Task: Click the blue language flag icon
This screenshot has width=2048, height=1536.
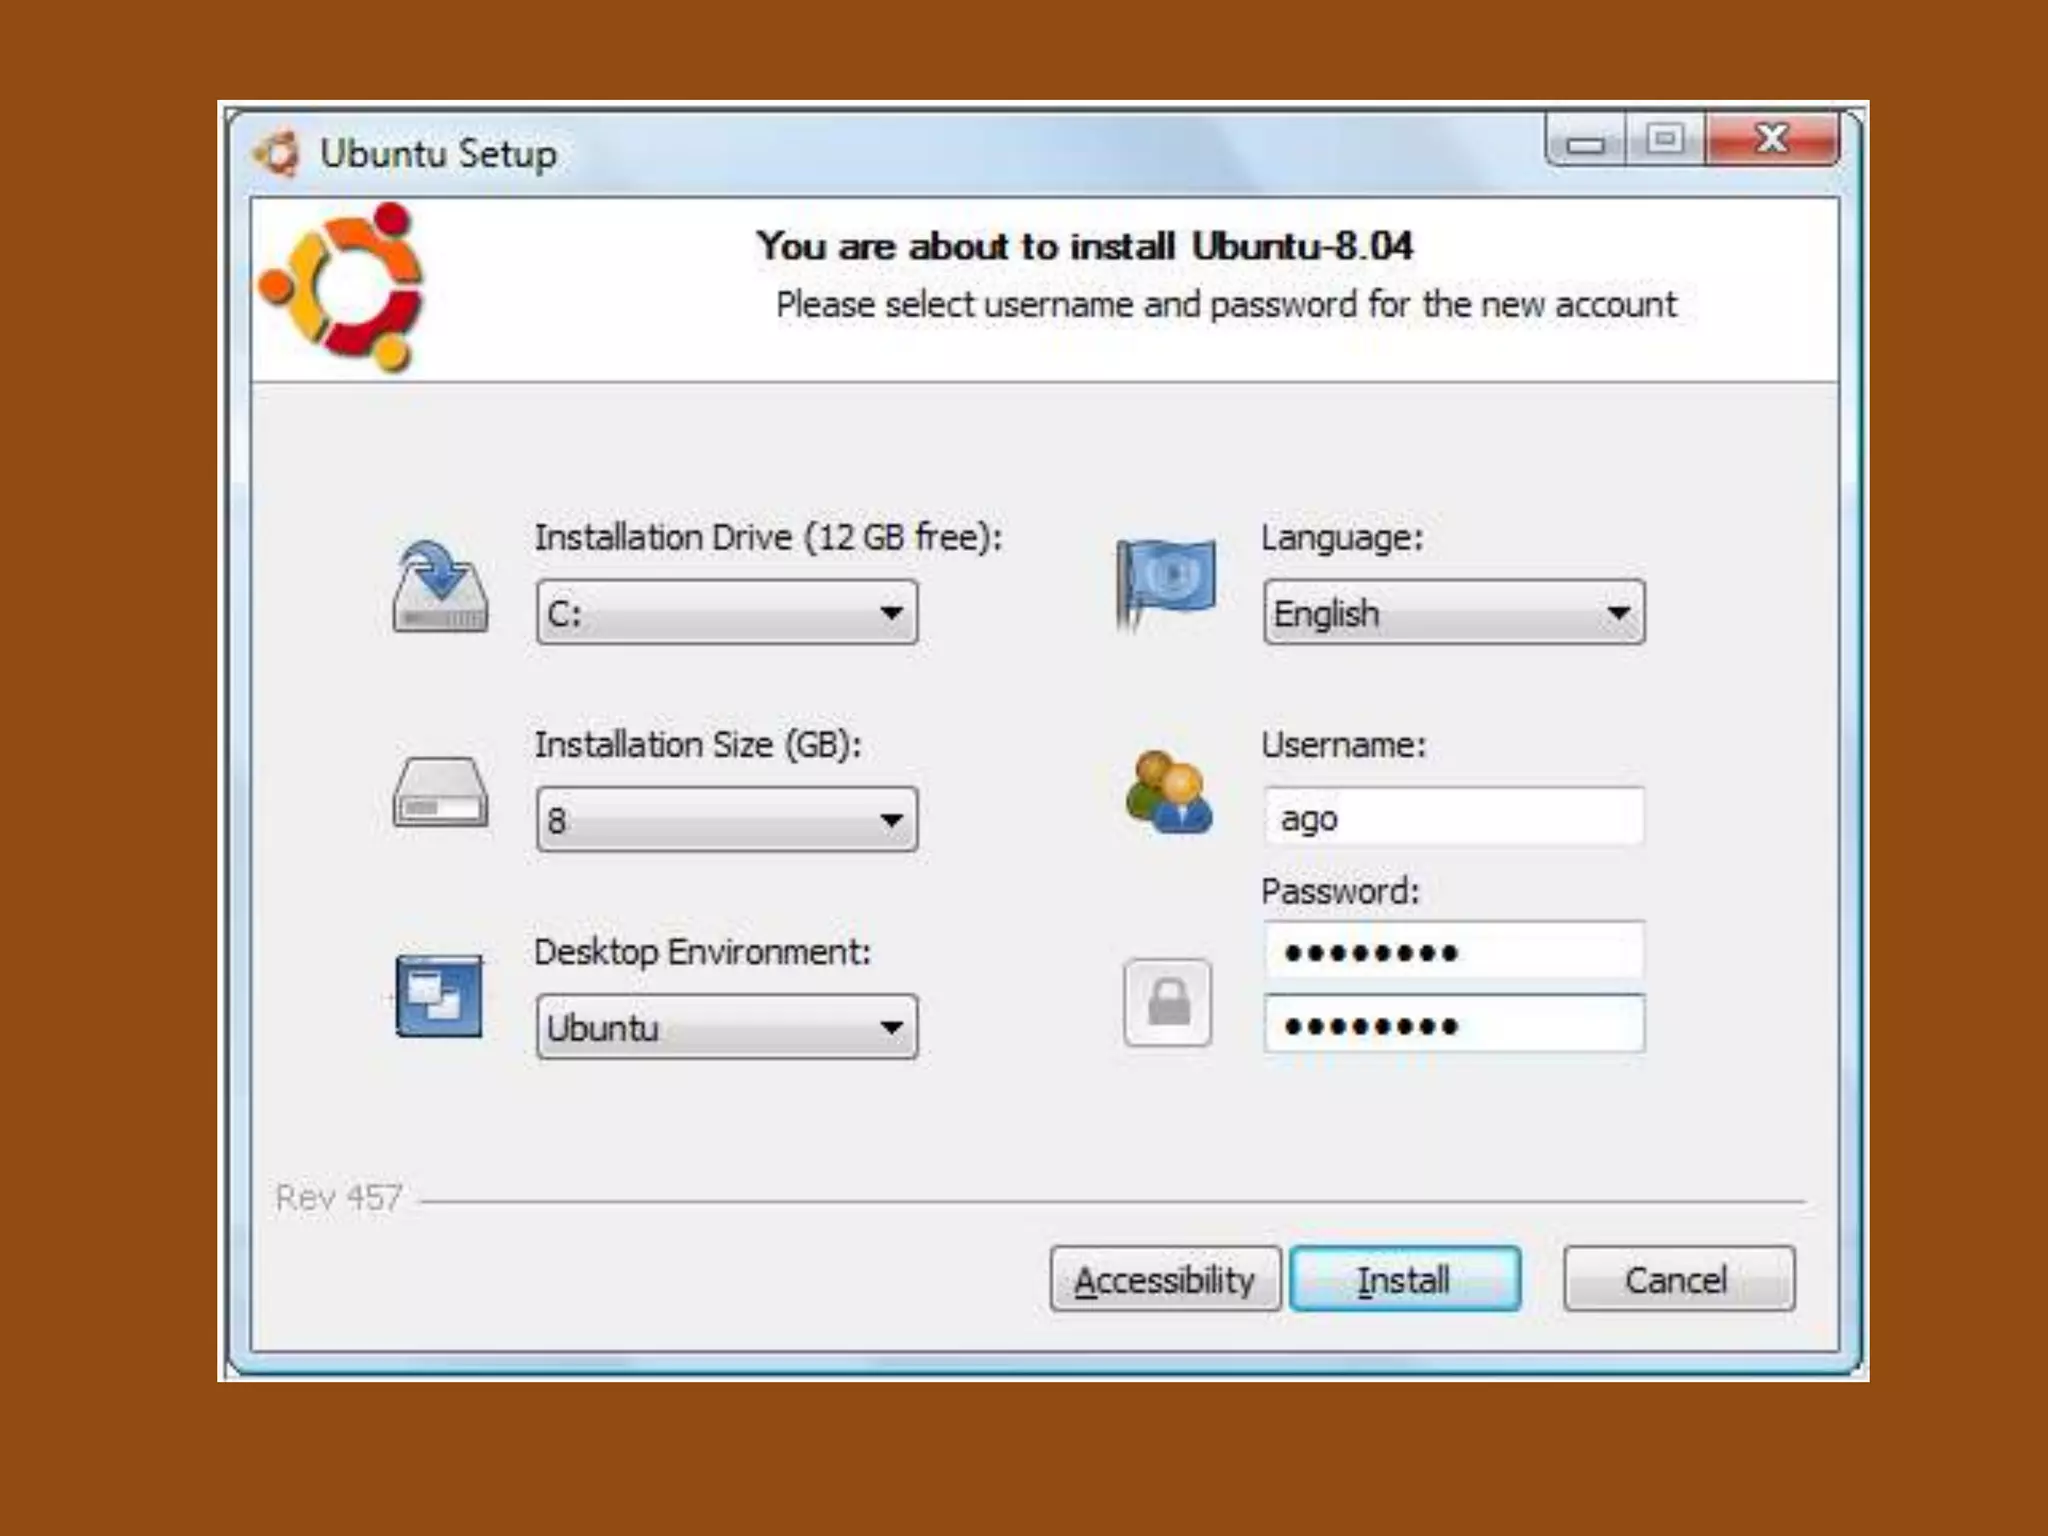Action: pyautogui.click(x=1166, y=582)
